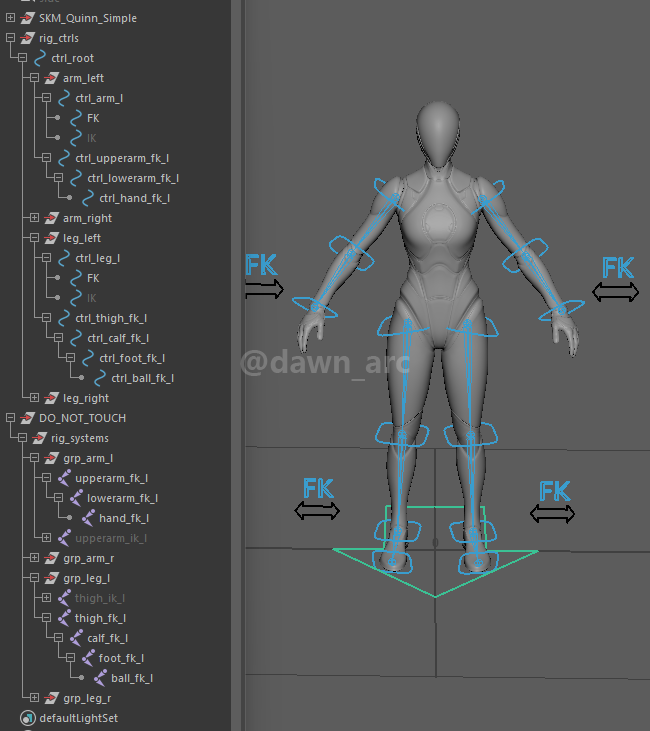
Task: Expand the SKM_Quinn_Simple node
Action: (10, 18)
